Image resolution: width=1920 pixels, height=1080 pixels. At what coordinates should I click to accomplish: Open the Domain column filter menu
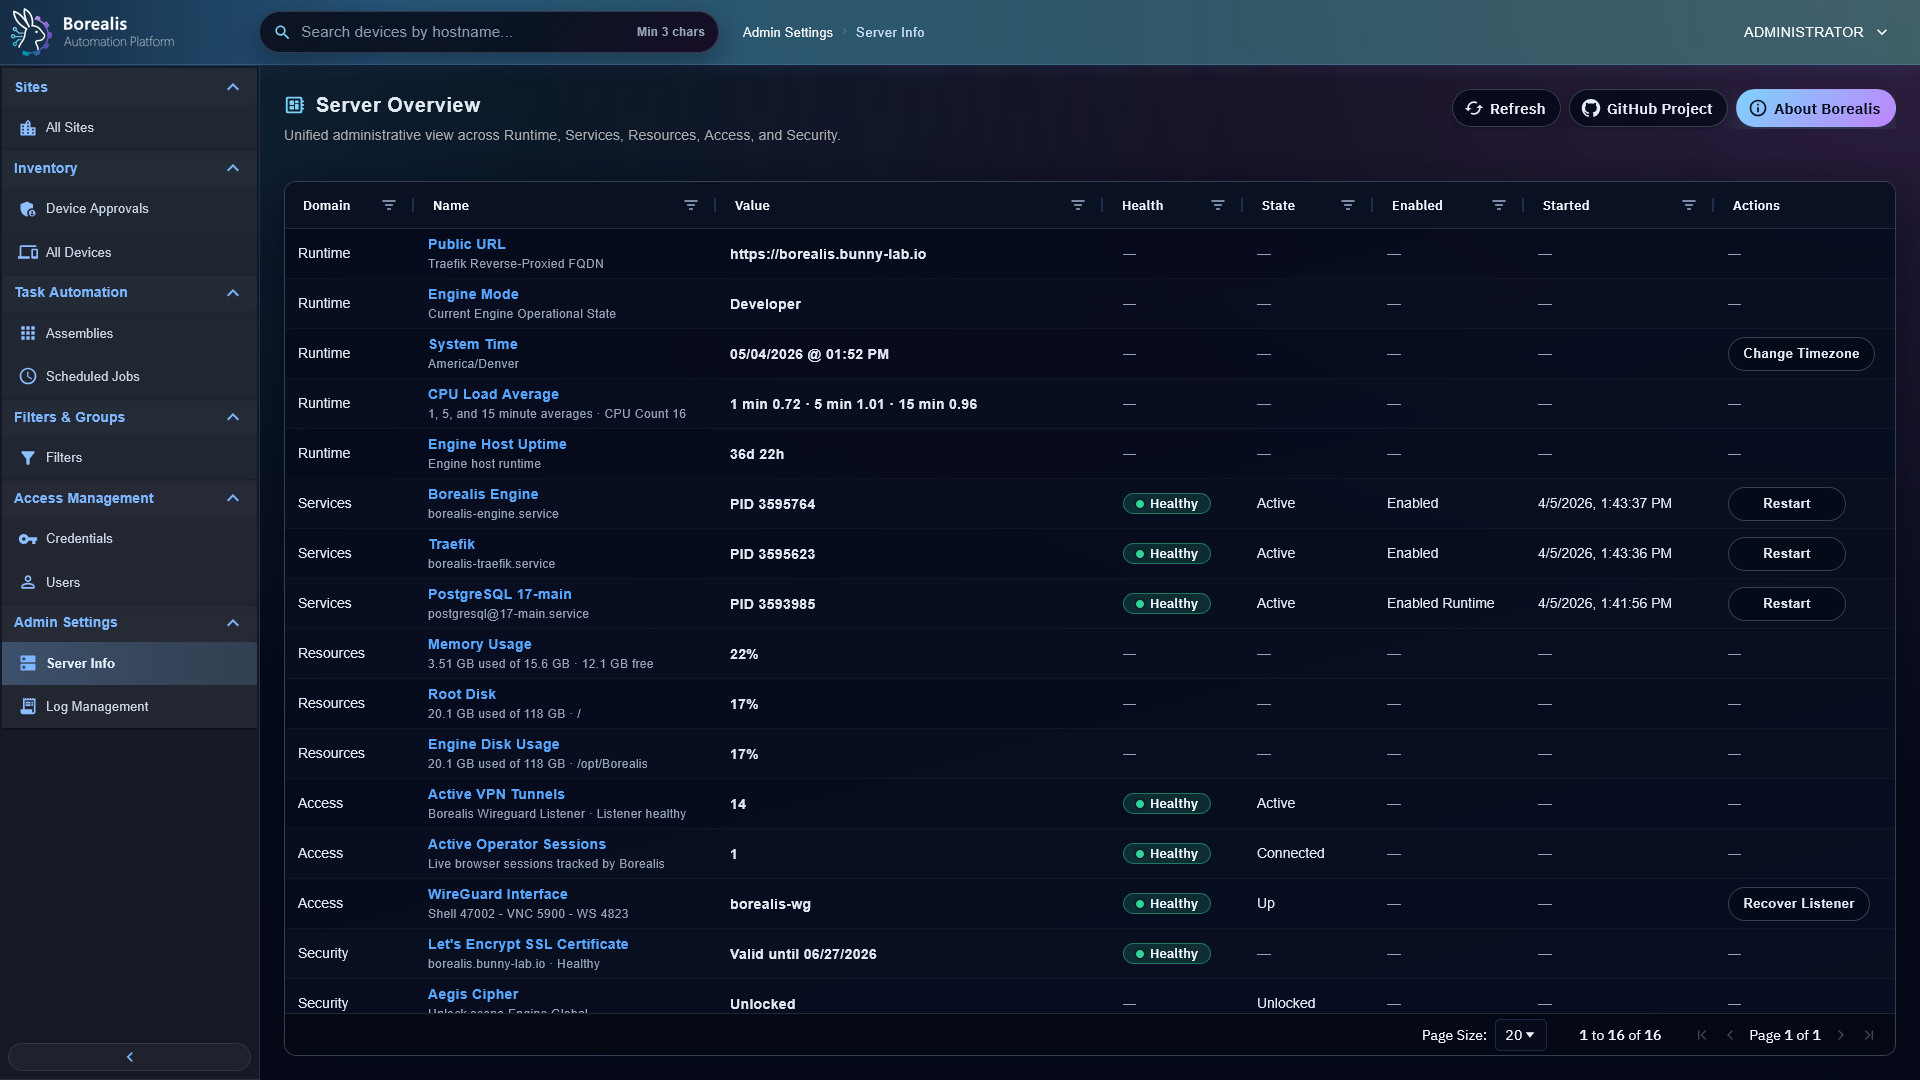(389, 205)
